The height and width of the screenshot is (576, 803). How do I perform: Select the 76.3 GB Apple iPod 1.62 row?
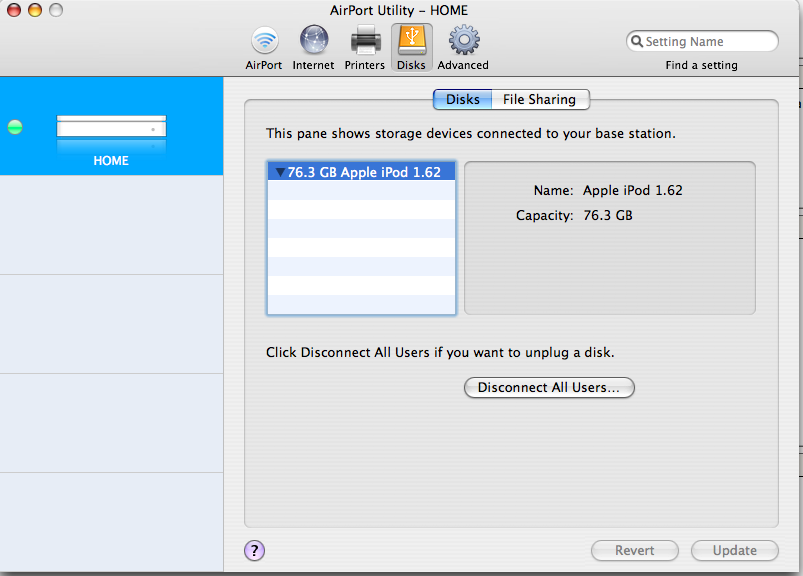click(x=361, y=172)
